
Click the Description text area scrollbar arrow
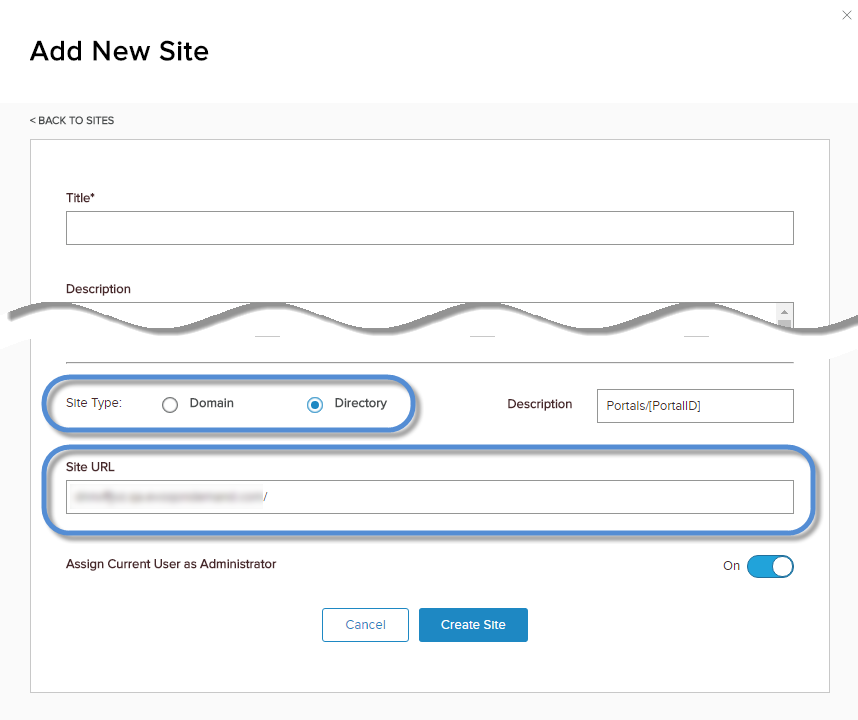tap(785, 310)
